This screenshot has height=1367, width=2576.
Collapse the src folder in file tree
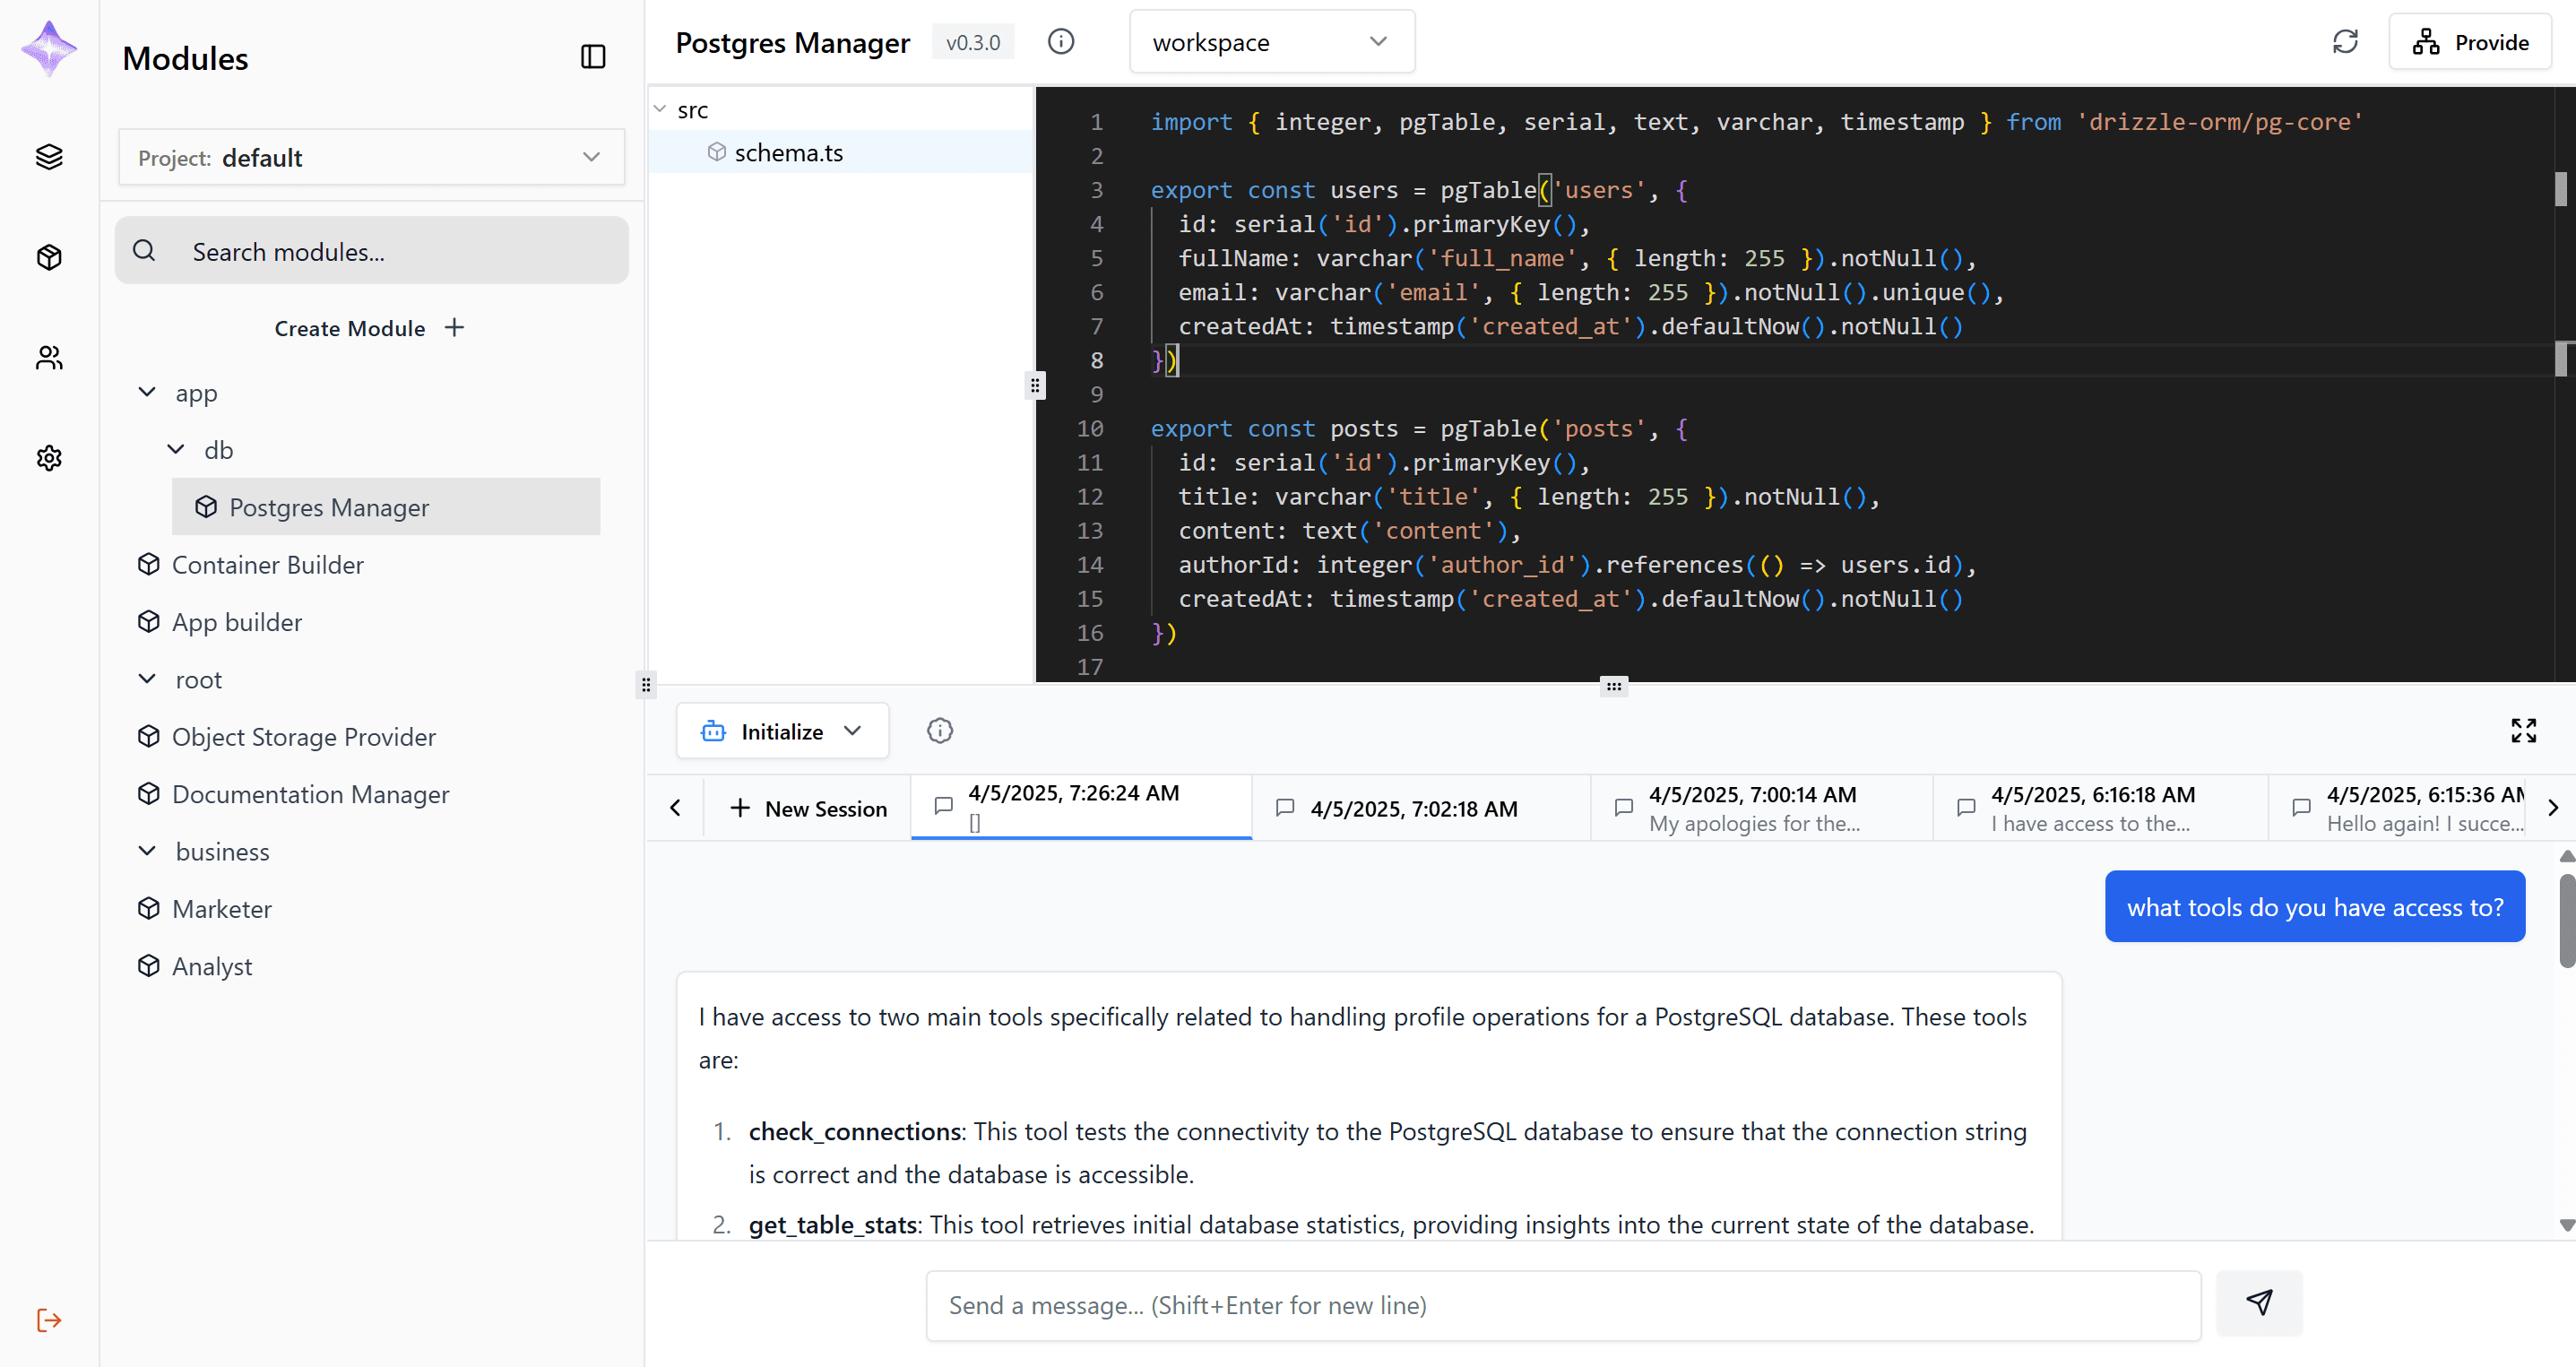click(x=660, y=109)
